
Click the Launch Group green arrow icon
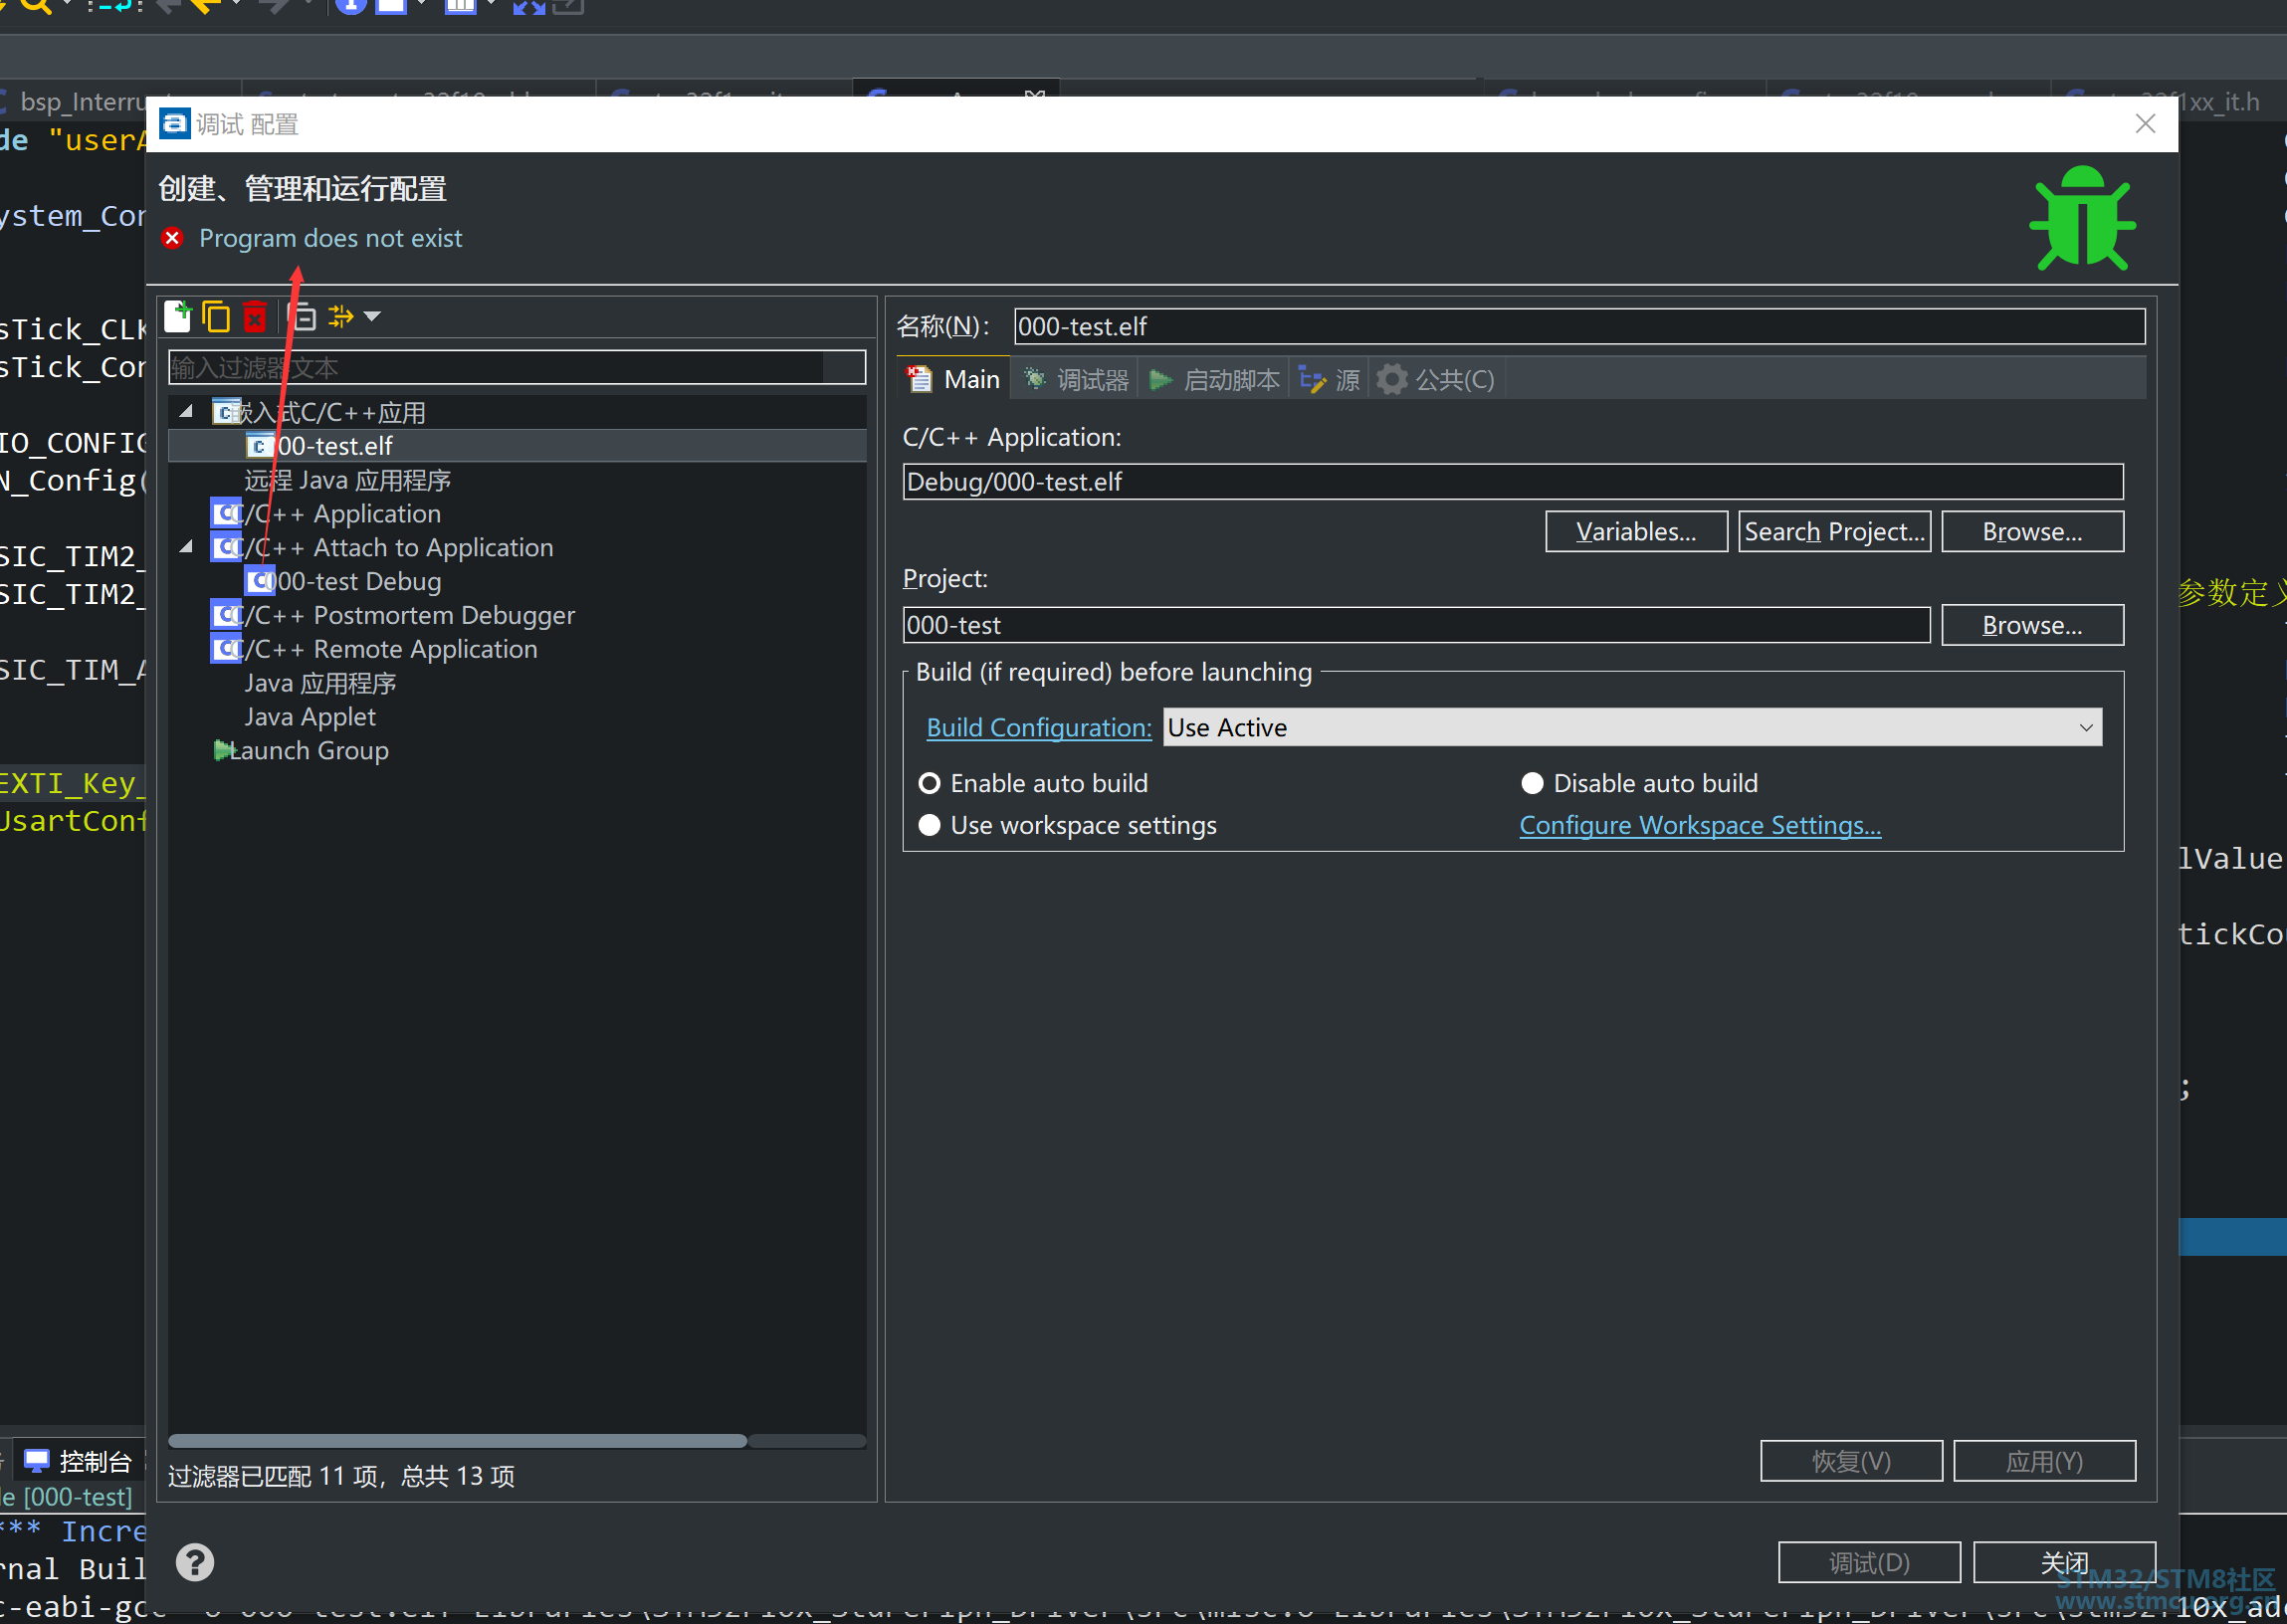pyautogui.click(x=223, y=750)
